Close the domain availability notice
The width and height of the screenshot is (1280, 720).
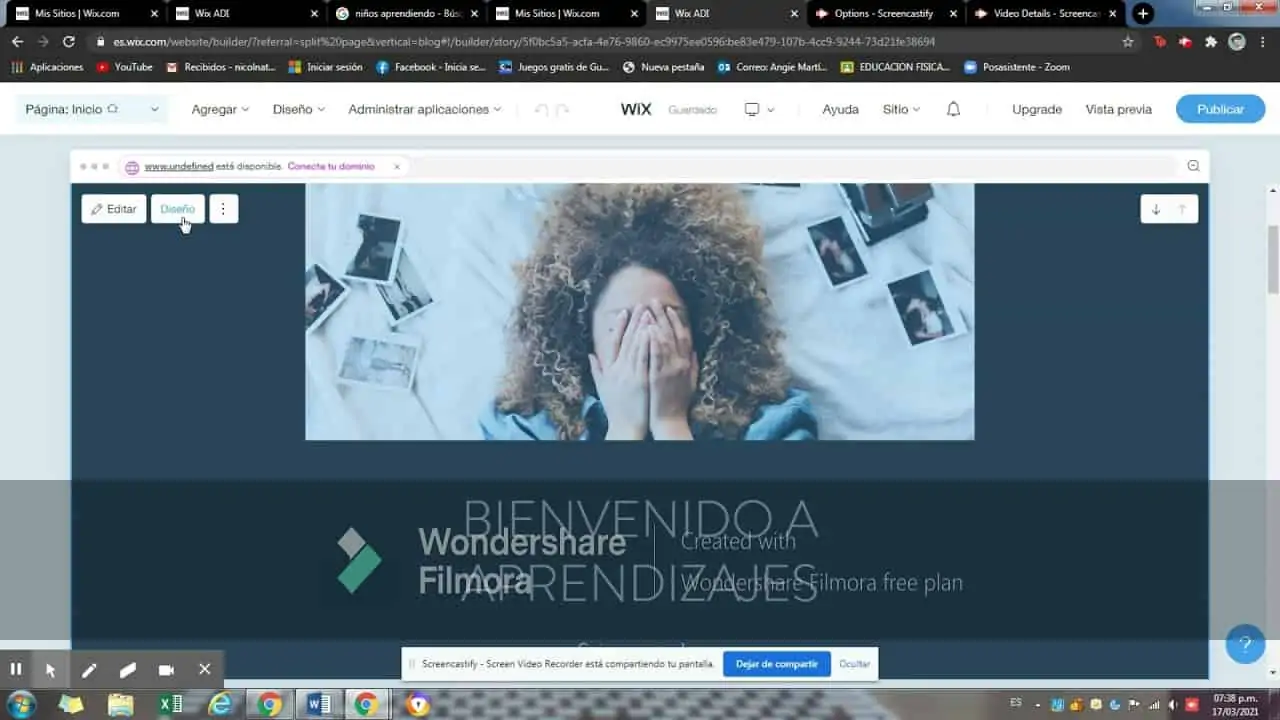[397, 167]
